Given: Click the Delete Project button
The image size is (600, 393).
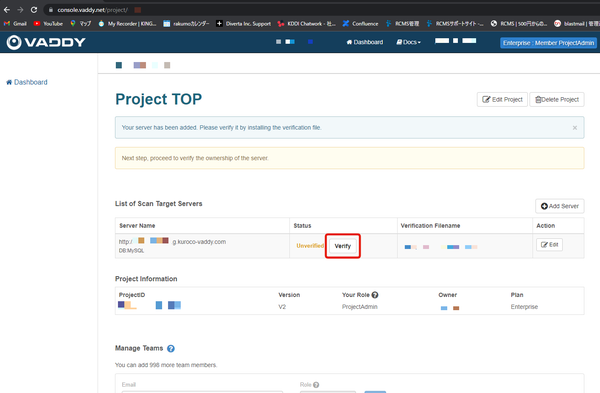Looking at the screenshot, I should click(x=557, y=99).
